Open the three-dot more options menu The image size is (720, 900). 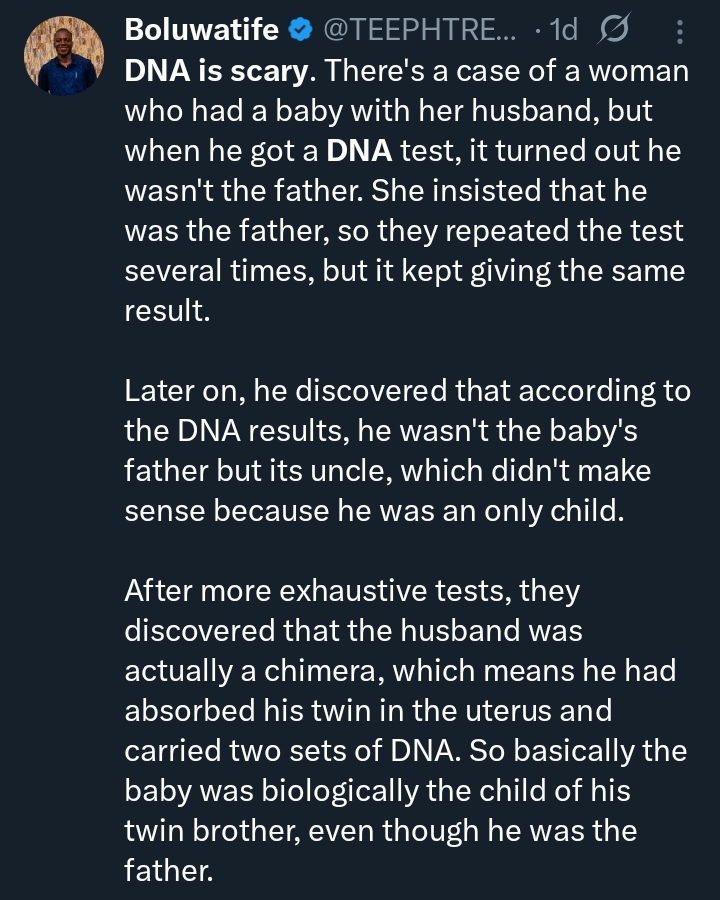(x=680, y=32)
